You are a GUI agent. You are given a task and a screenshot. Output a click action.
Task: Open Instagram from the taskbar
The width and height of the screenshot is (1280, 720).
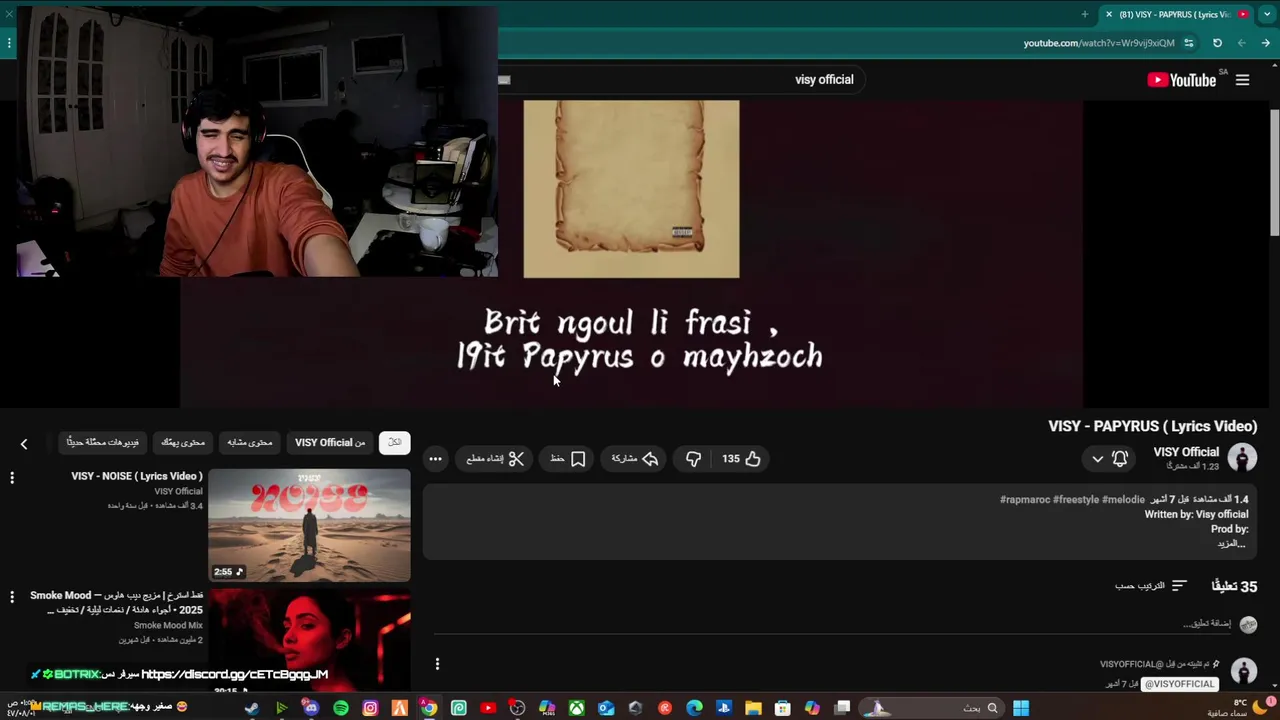(370, 708)
